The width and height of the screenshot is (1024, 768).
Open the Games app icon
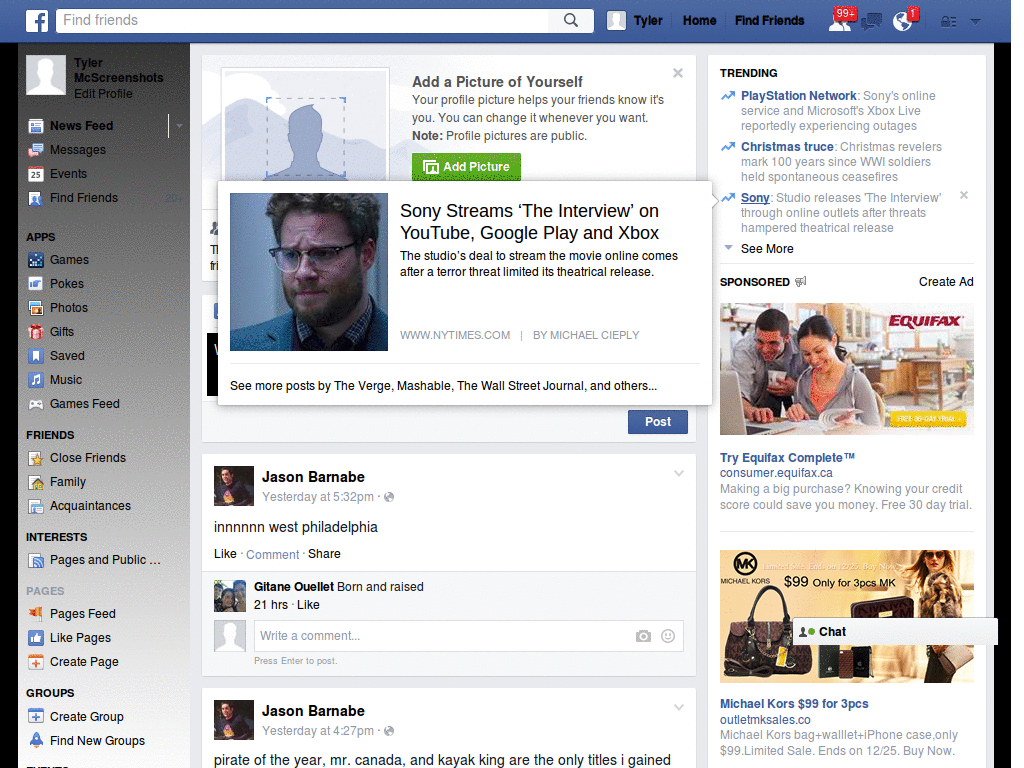[x=36, y=260]
